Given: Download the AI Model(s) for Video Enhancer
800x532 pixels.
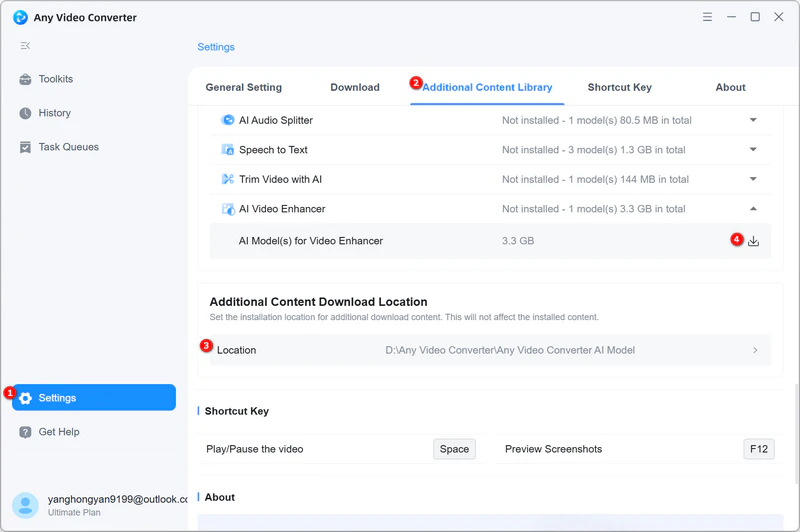Looking at the screenshot, I should (x=753, y=241).
